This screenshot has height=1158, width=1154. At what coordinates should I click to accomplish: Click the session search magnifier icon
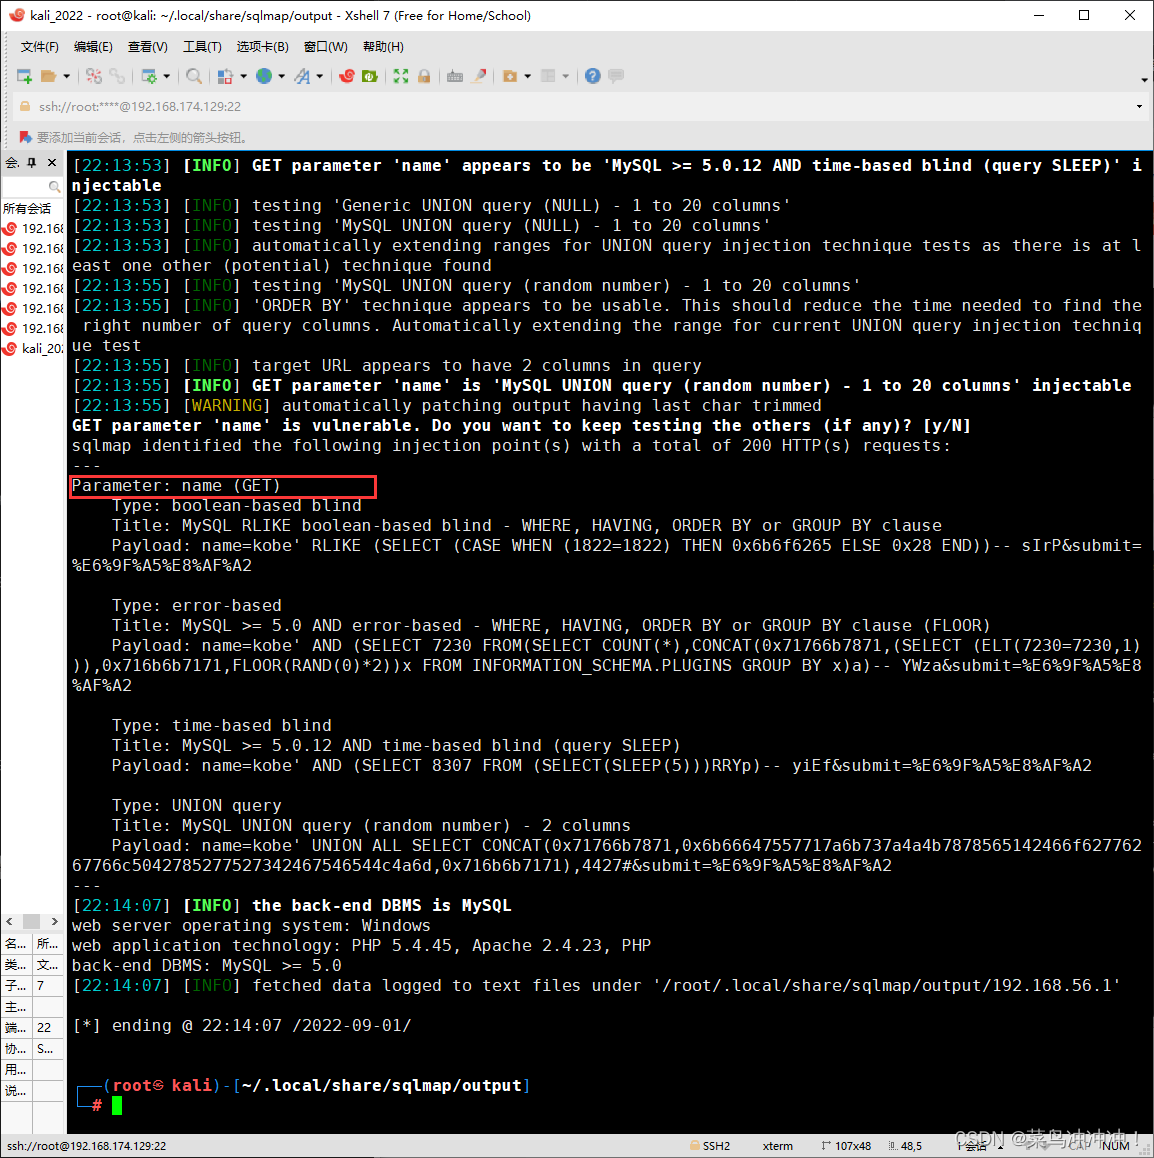(x=55, y=187)
